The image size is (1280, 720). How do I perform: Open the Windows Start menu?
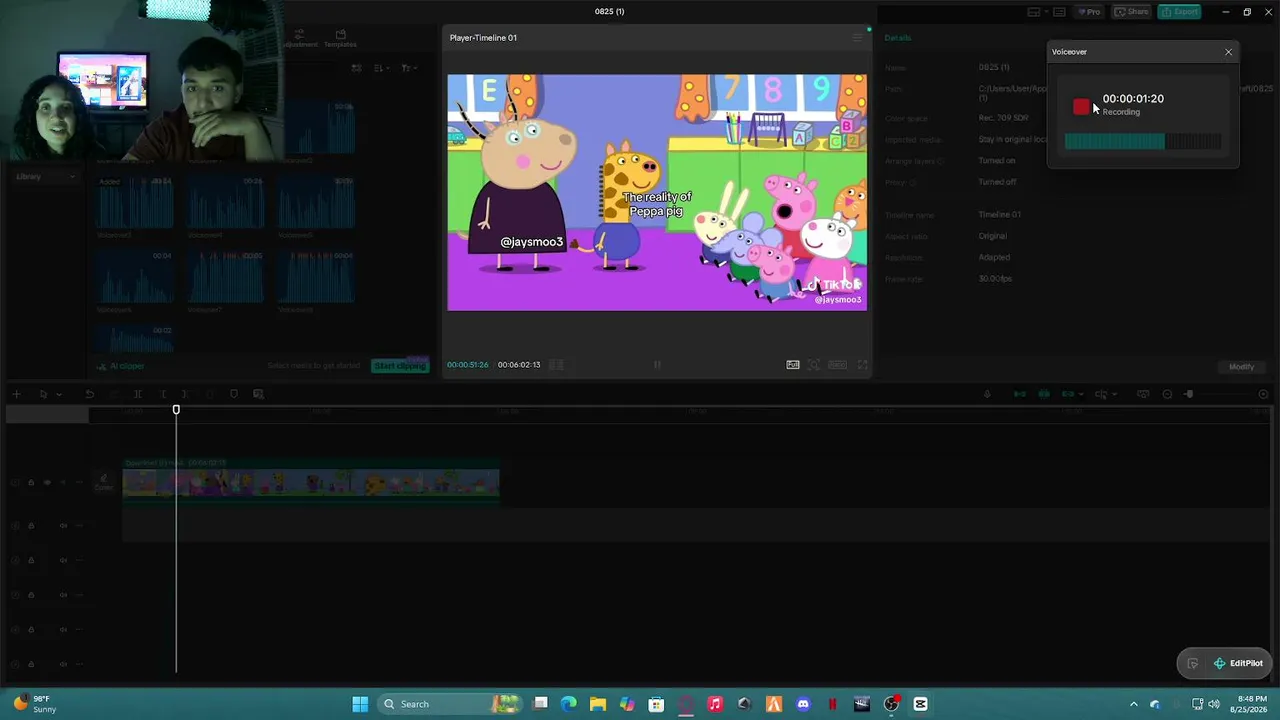(360, 704)
